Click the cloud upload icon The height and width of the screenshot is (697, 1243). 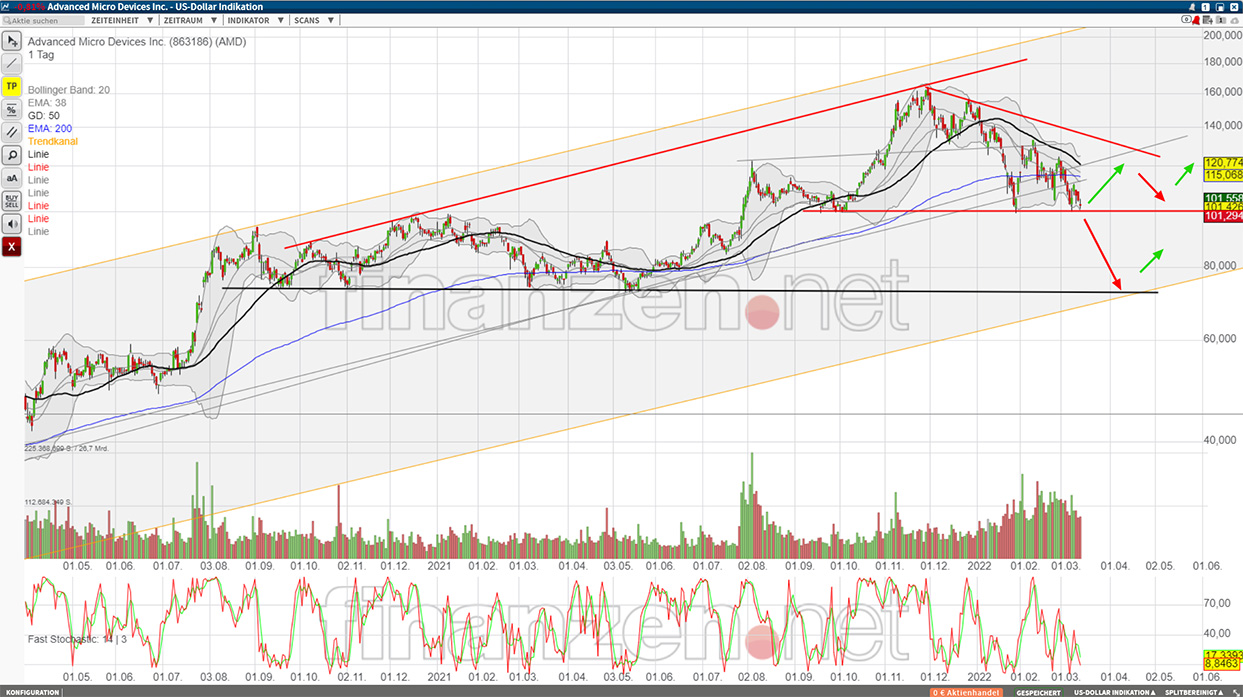[1233, 20]
